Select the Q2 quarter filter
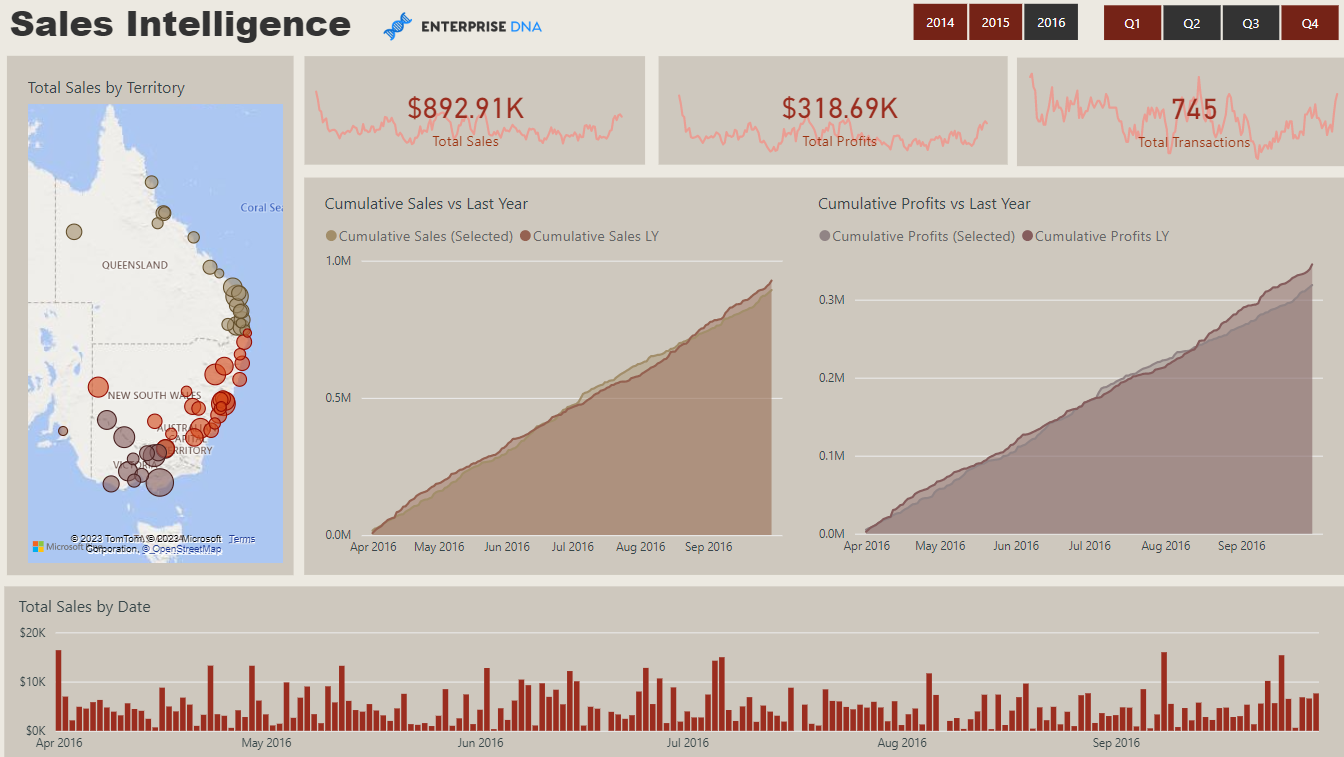 coord(1191,23)
